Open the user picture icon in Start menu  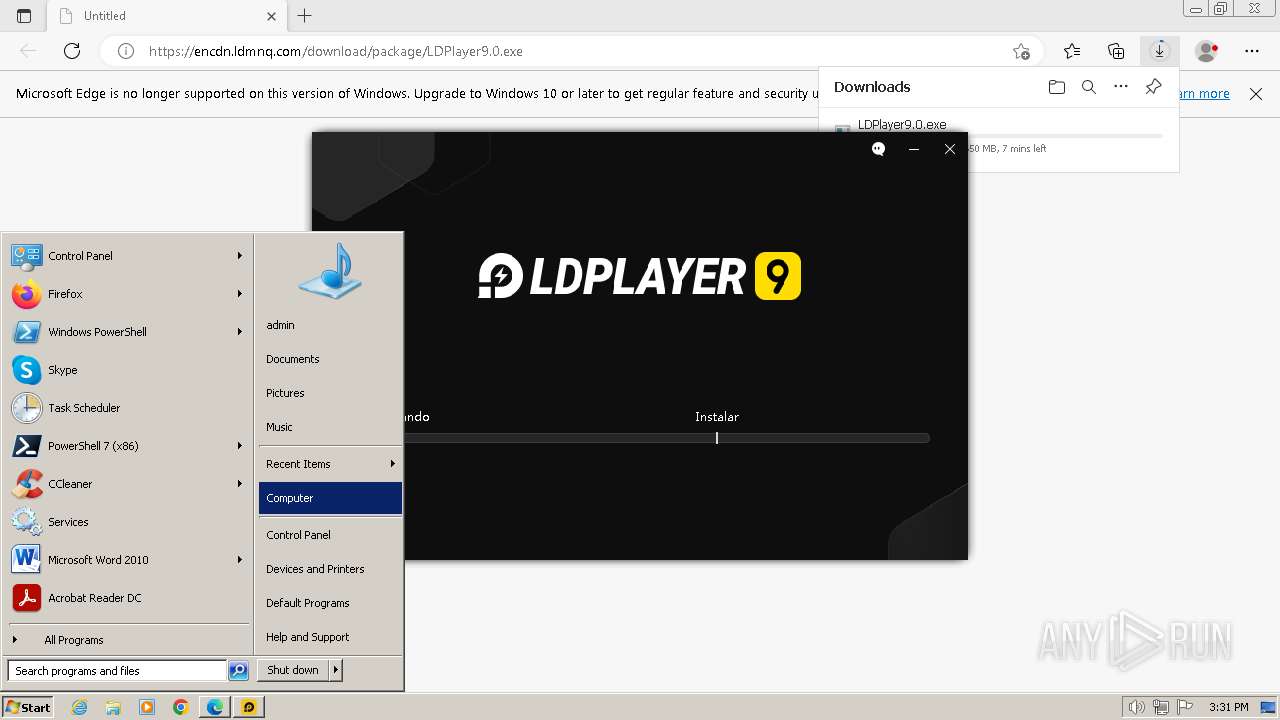click(330, 271)
